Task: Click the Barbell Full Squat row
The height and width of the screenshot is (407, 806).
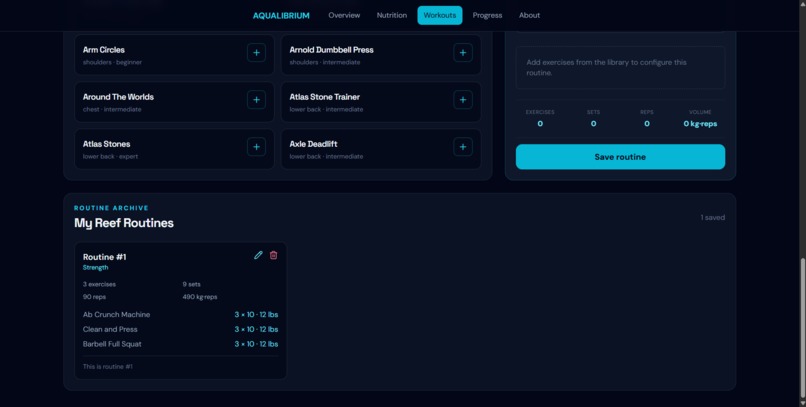Action: pos(180,344)
